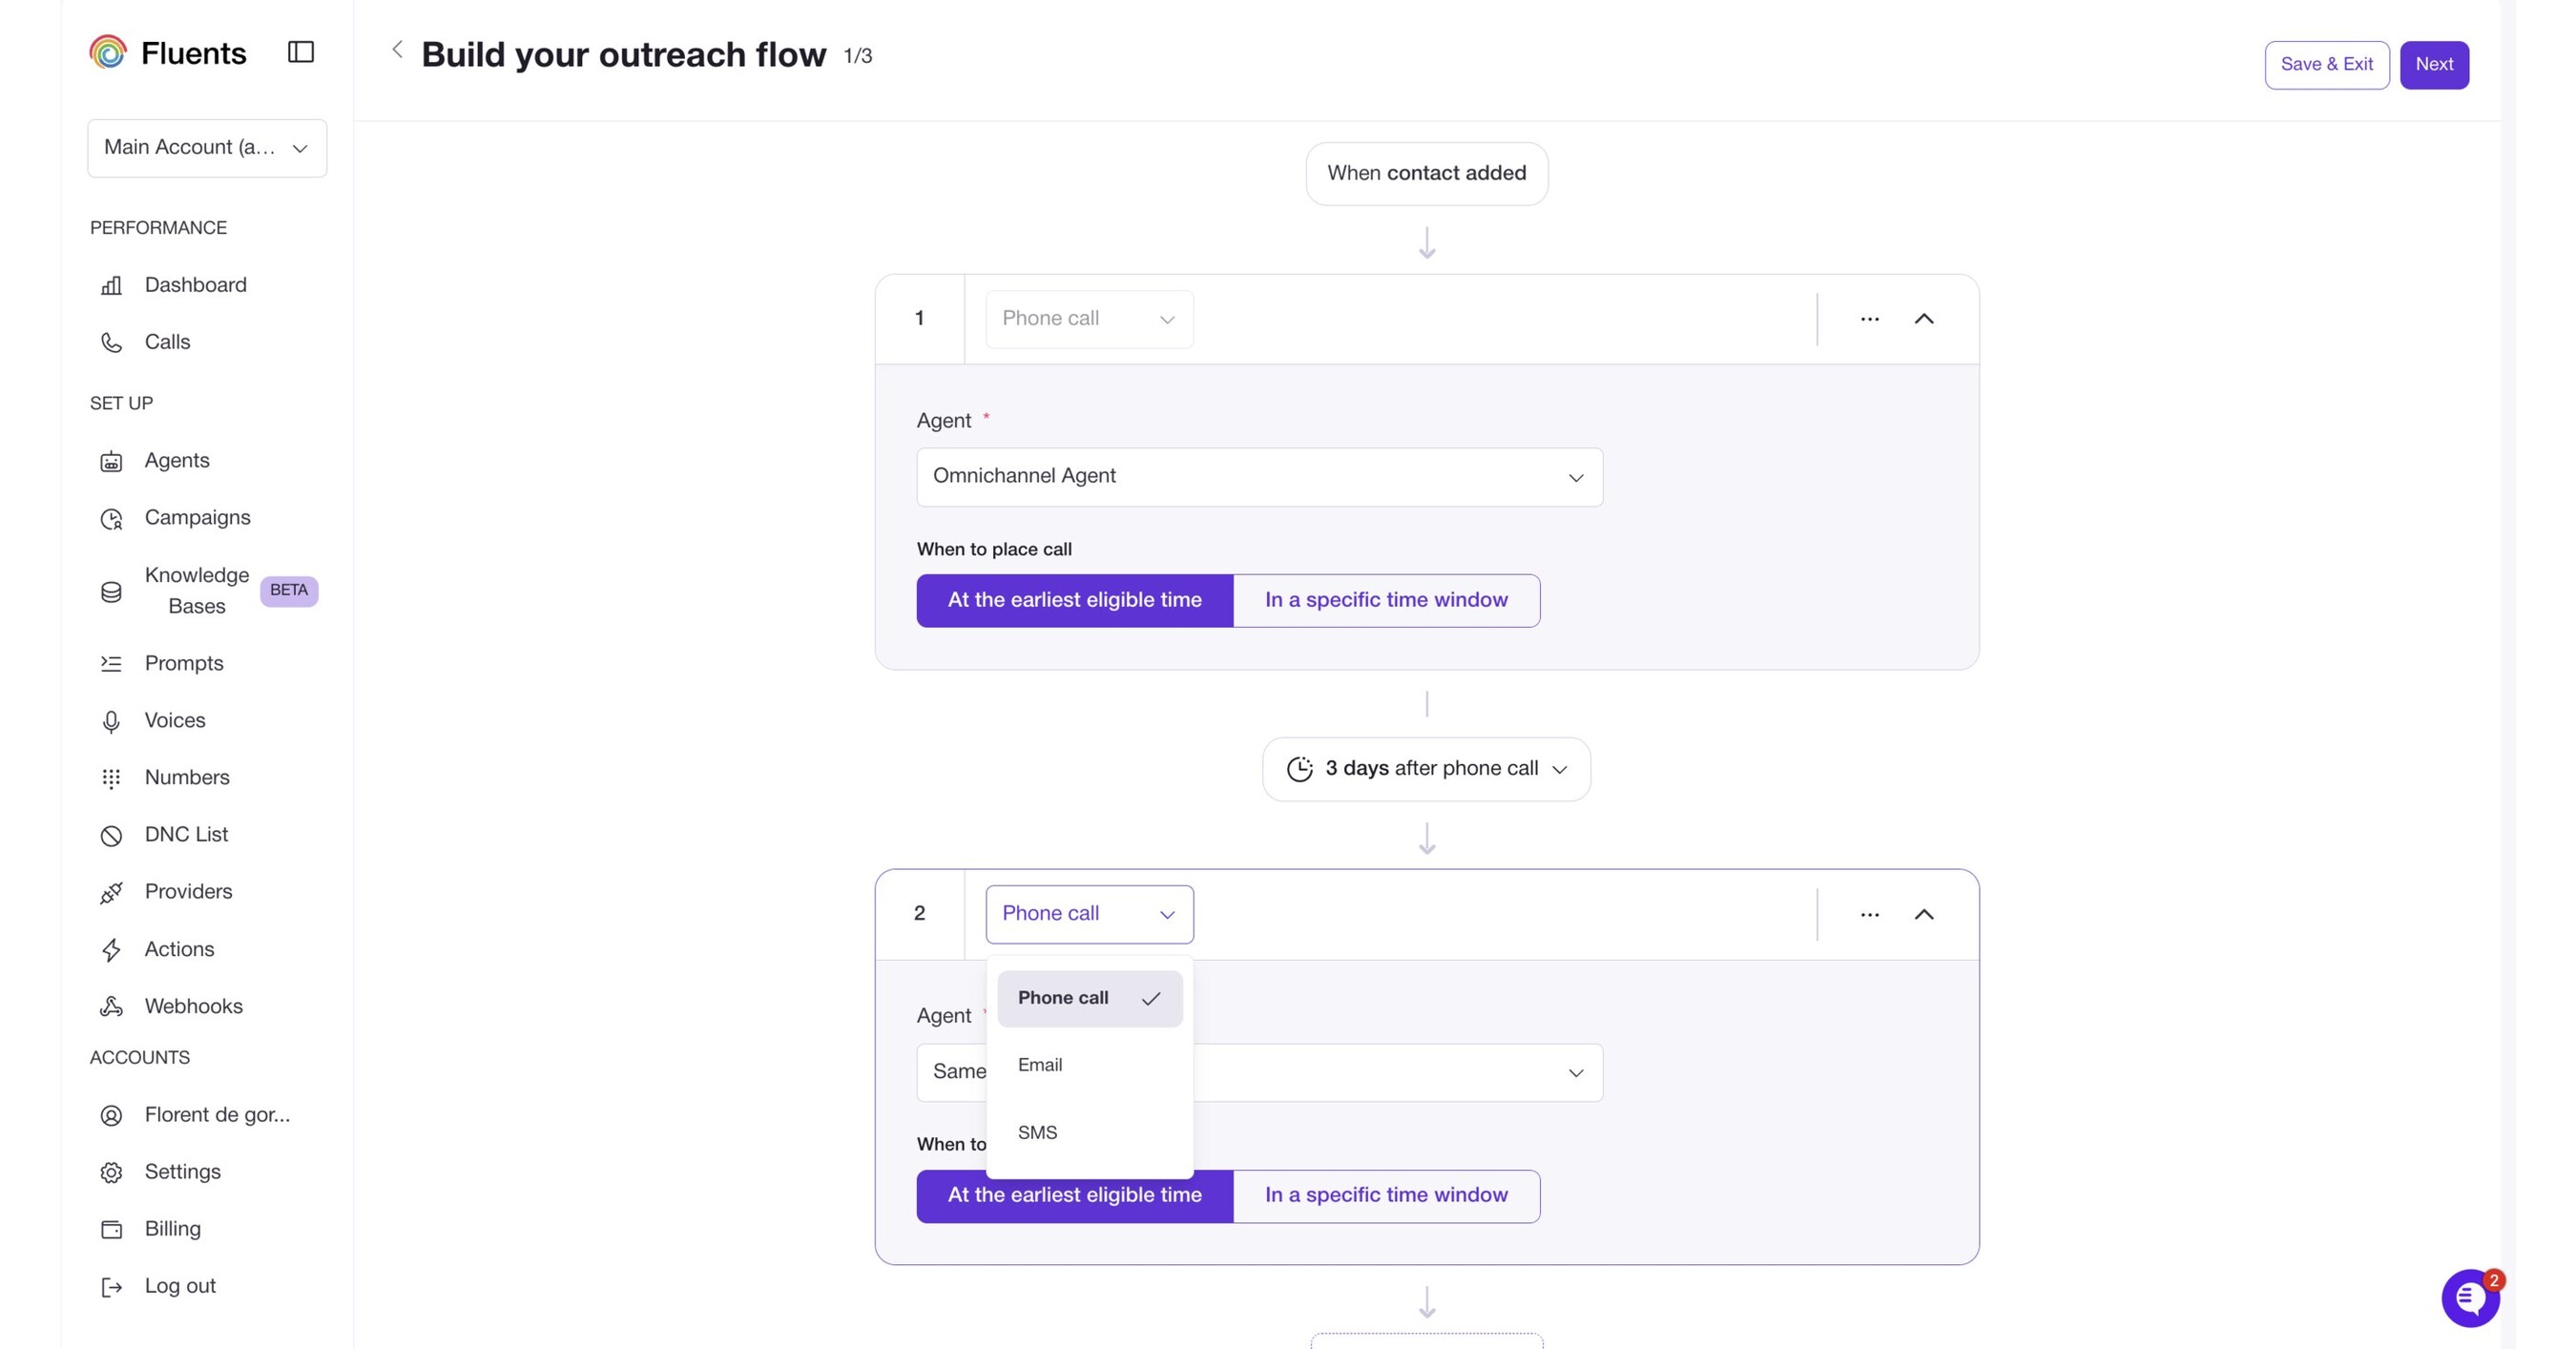Screen dimensions: 2576x1349
Task: Keep step 2 at earliest eligible time
Action: pos(1074,1195)
